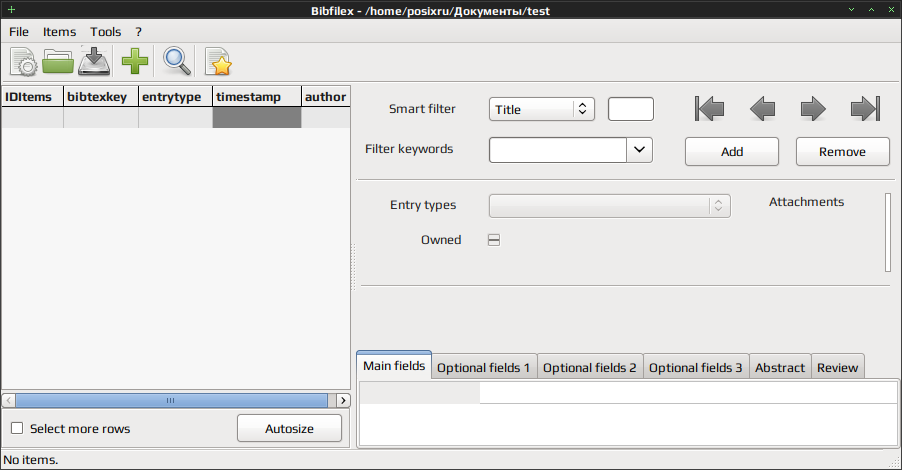Screen dimensions: 902x470
Task: Open the Abstract tab
Action: coord(779,367)
